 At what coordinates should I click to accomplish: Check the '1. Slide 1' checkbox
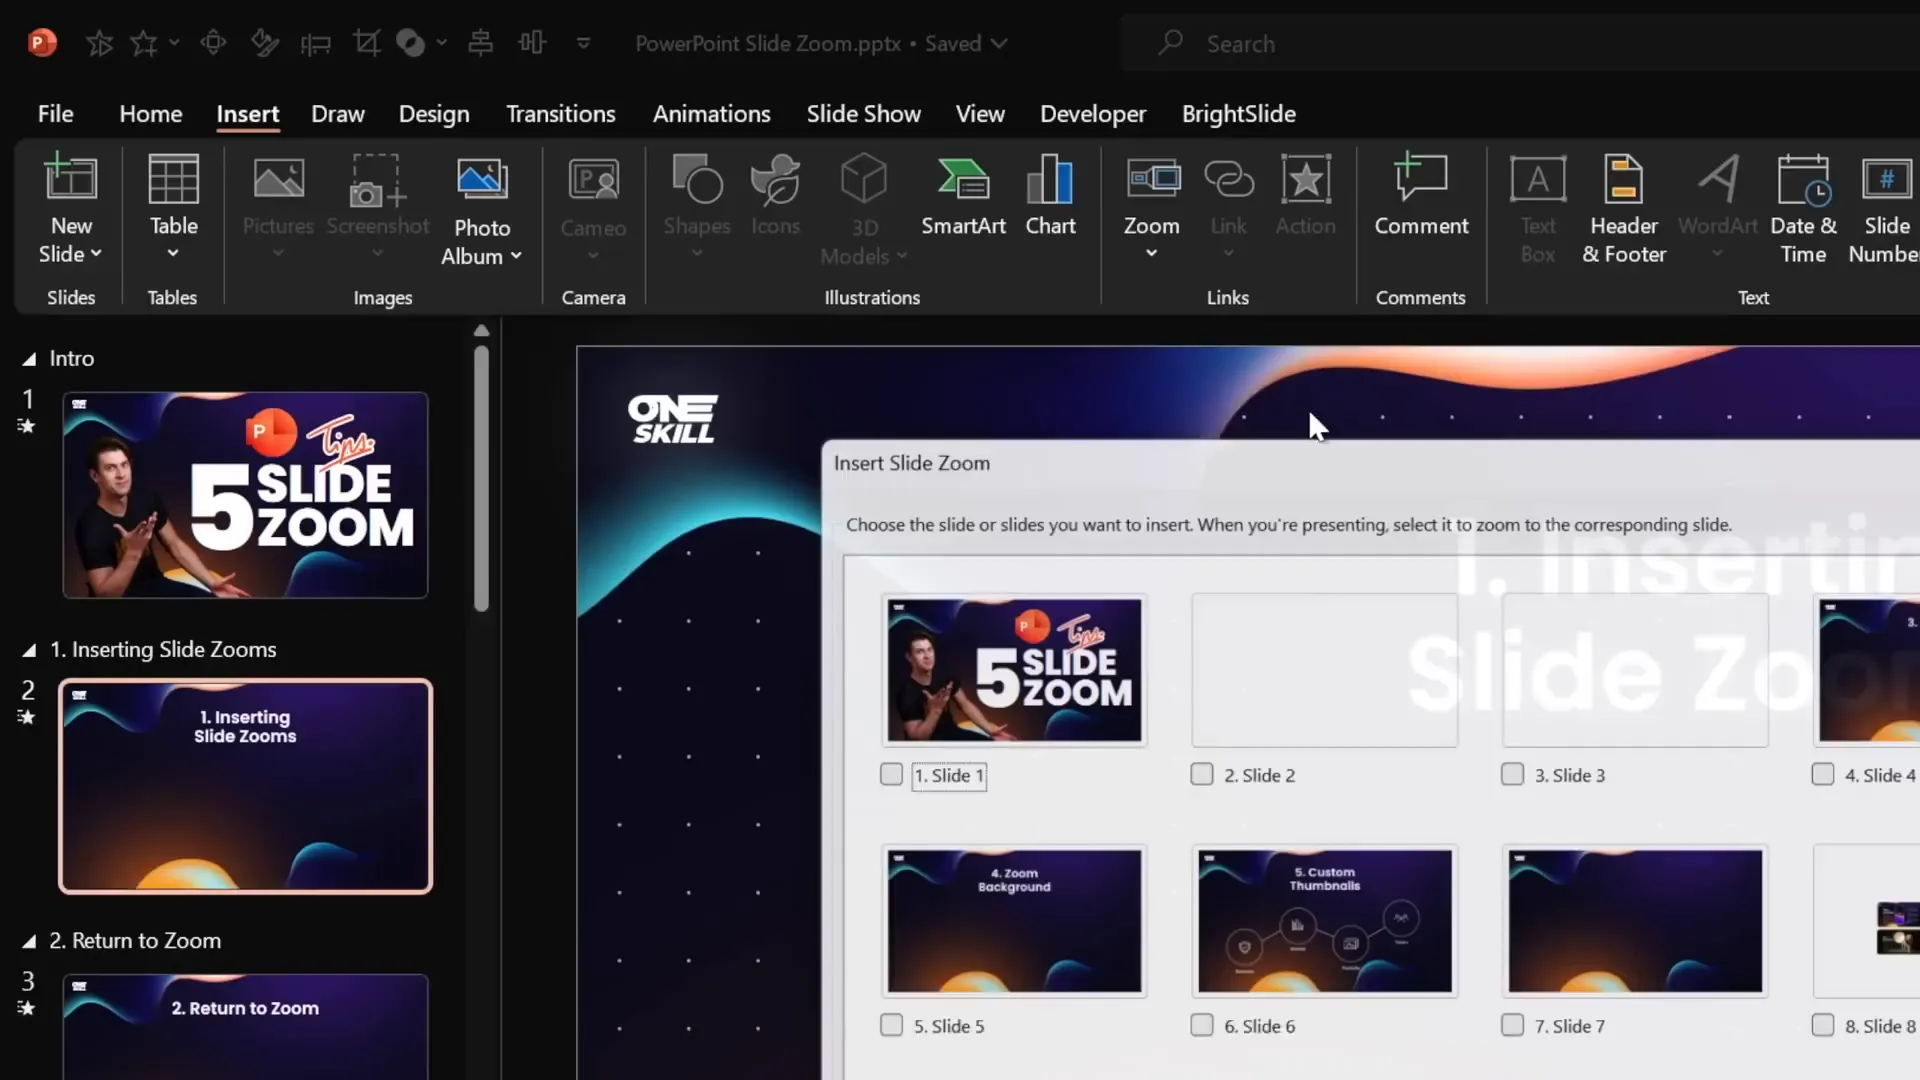[x=891, y=774]
